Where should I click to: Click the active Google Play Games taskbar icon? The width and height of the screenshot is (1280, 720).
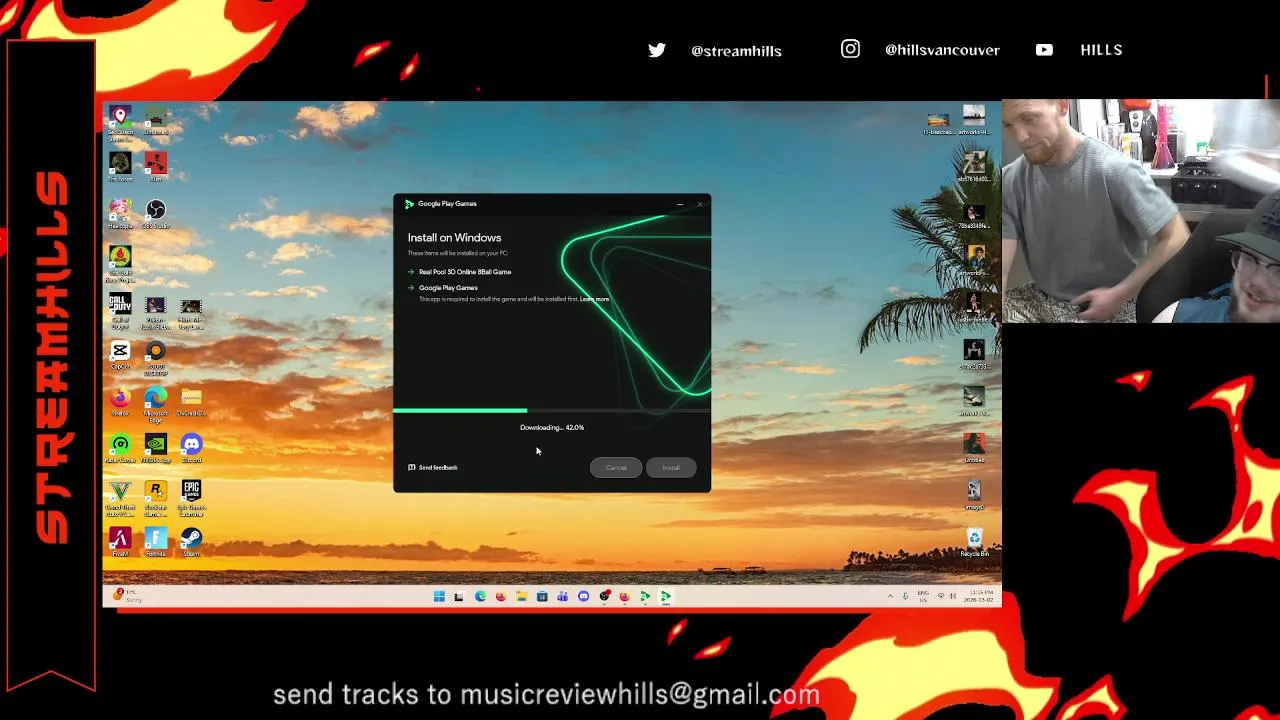click(666, 597)
